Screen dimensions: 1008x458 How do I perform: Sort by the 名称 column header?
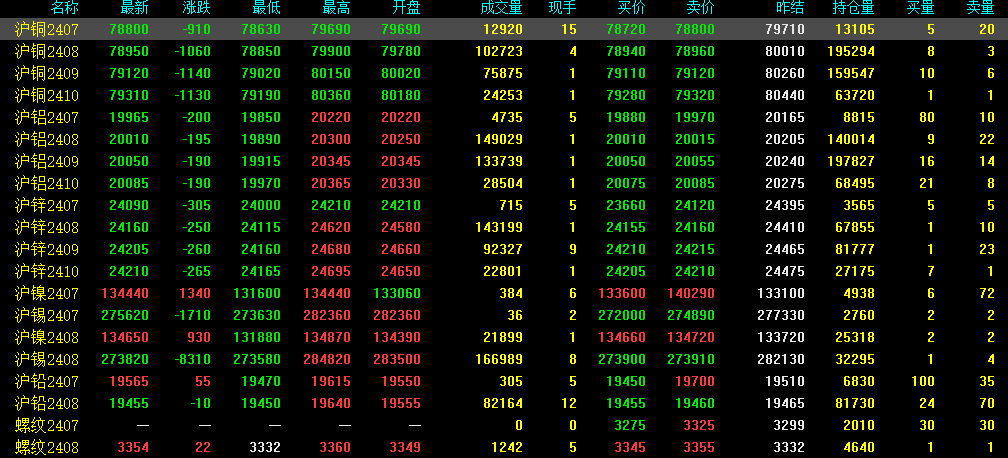64,8
